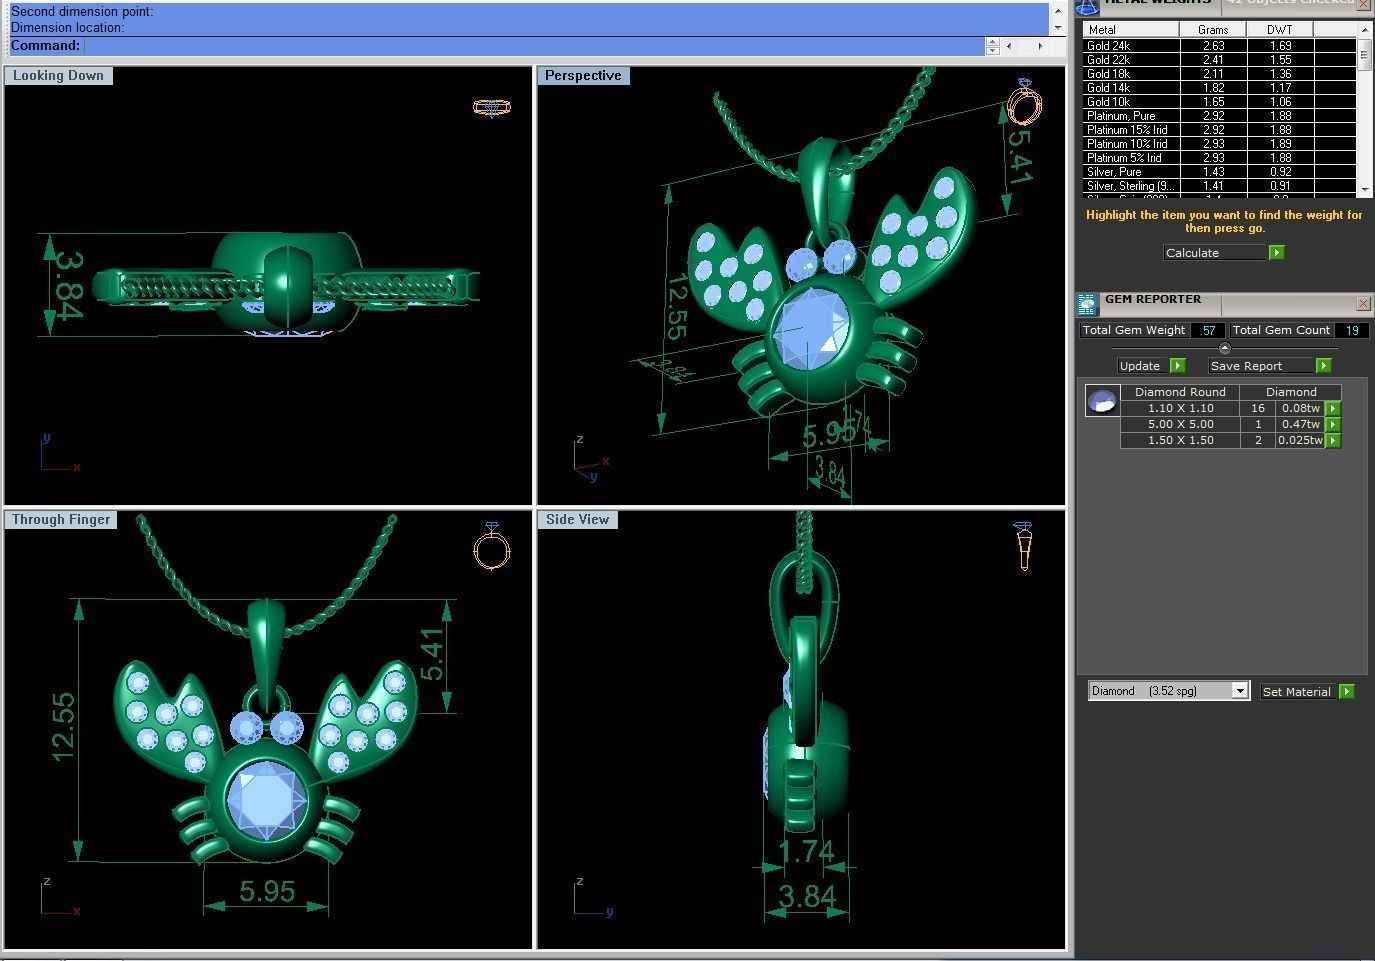
Task: Select the Platinum 5% Irid row
Action: (1219, 158)
